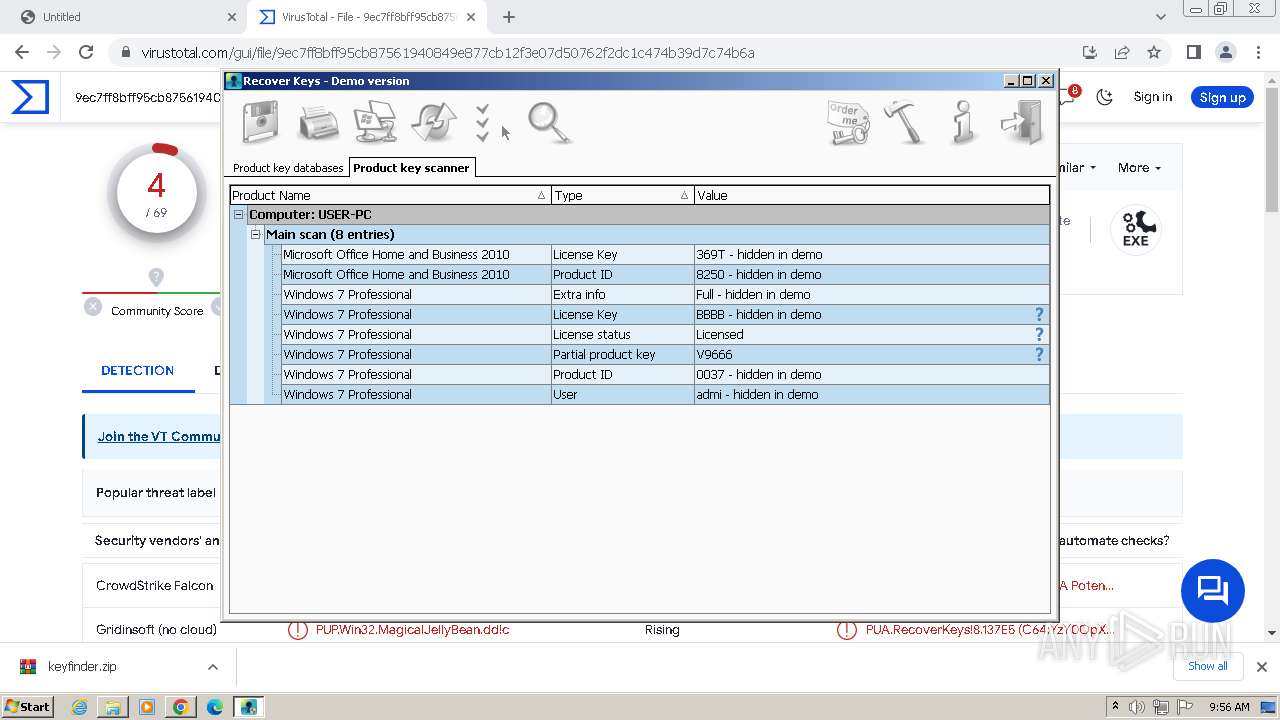
Task: Click the question mark on Partial product key row
Action: pos(1039,354)
